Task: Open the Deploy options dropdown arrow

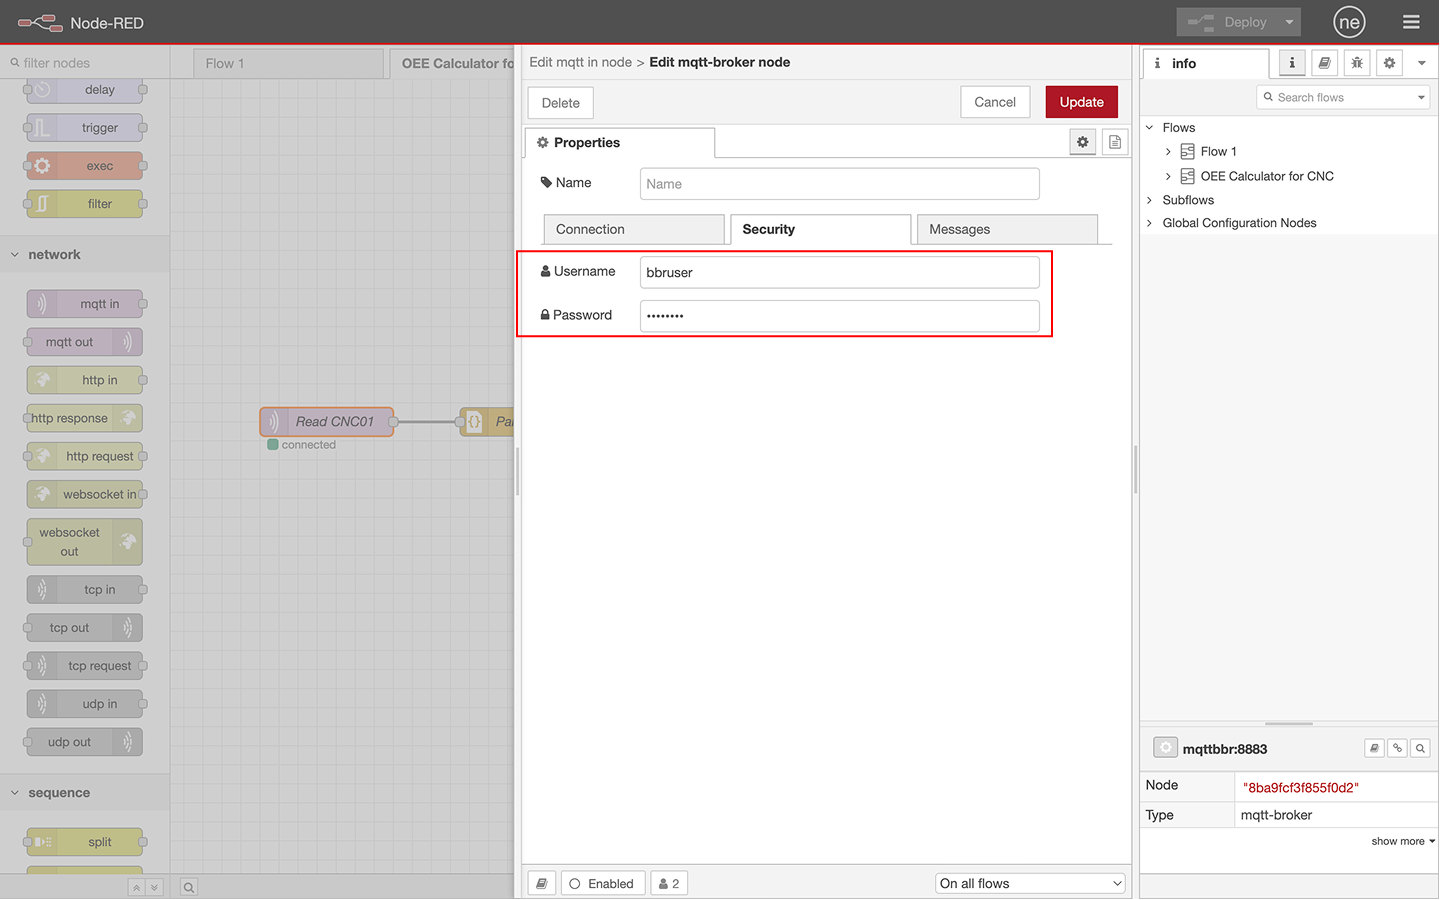Action: click(1290, 22)
